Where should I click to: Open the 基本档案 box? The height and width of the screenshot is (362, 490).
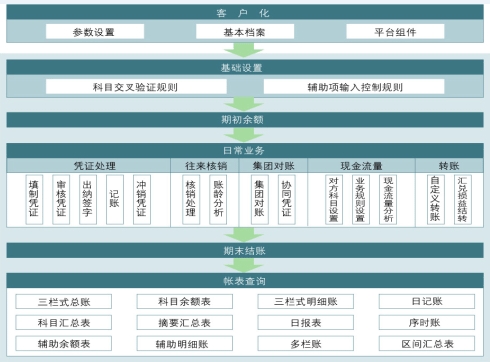tap(245, 32)
